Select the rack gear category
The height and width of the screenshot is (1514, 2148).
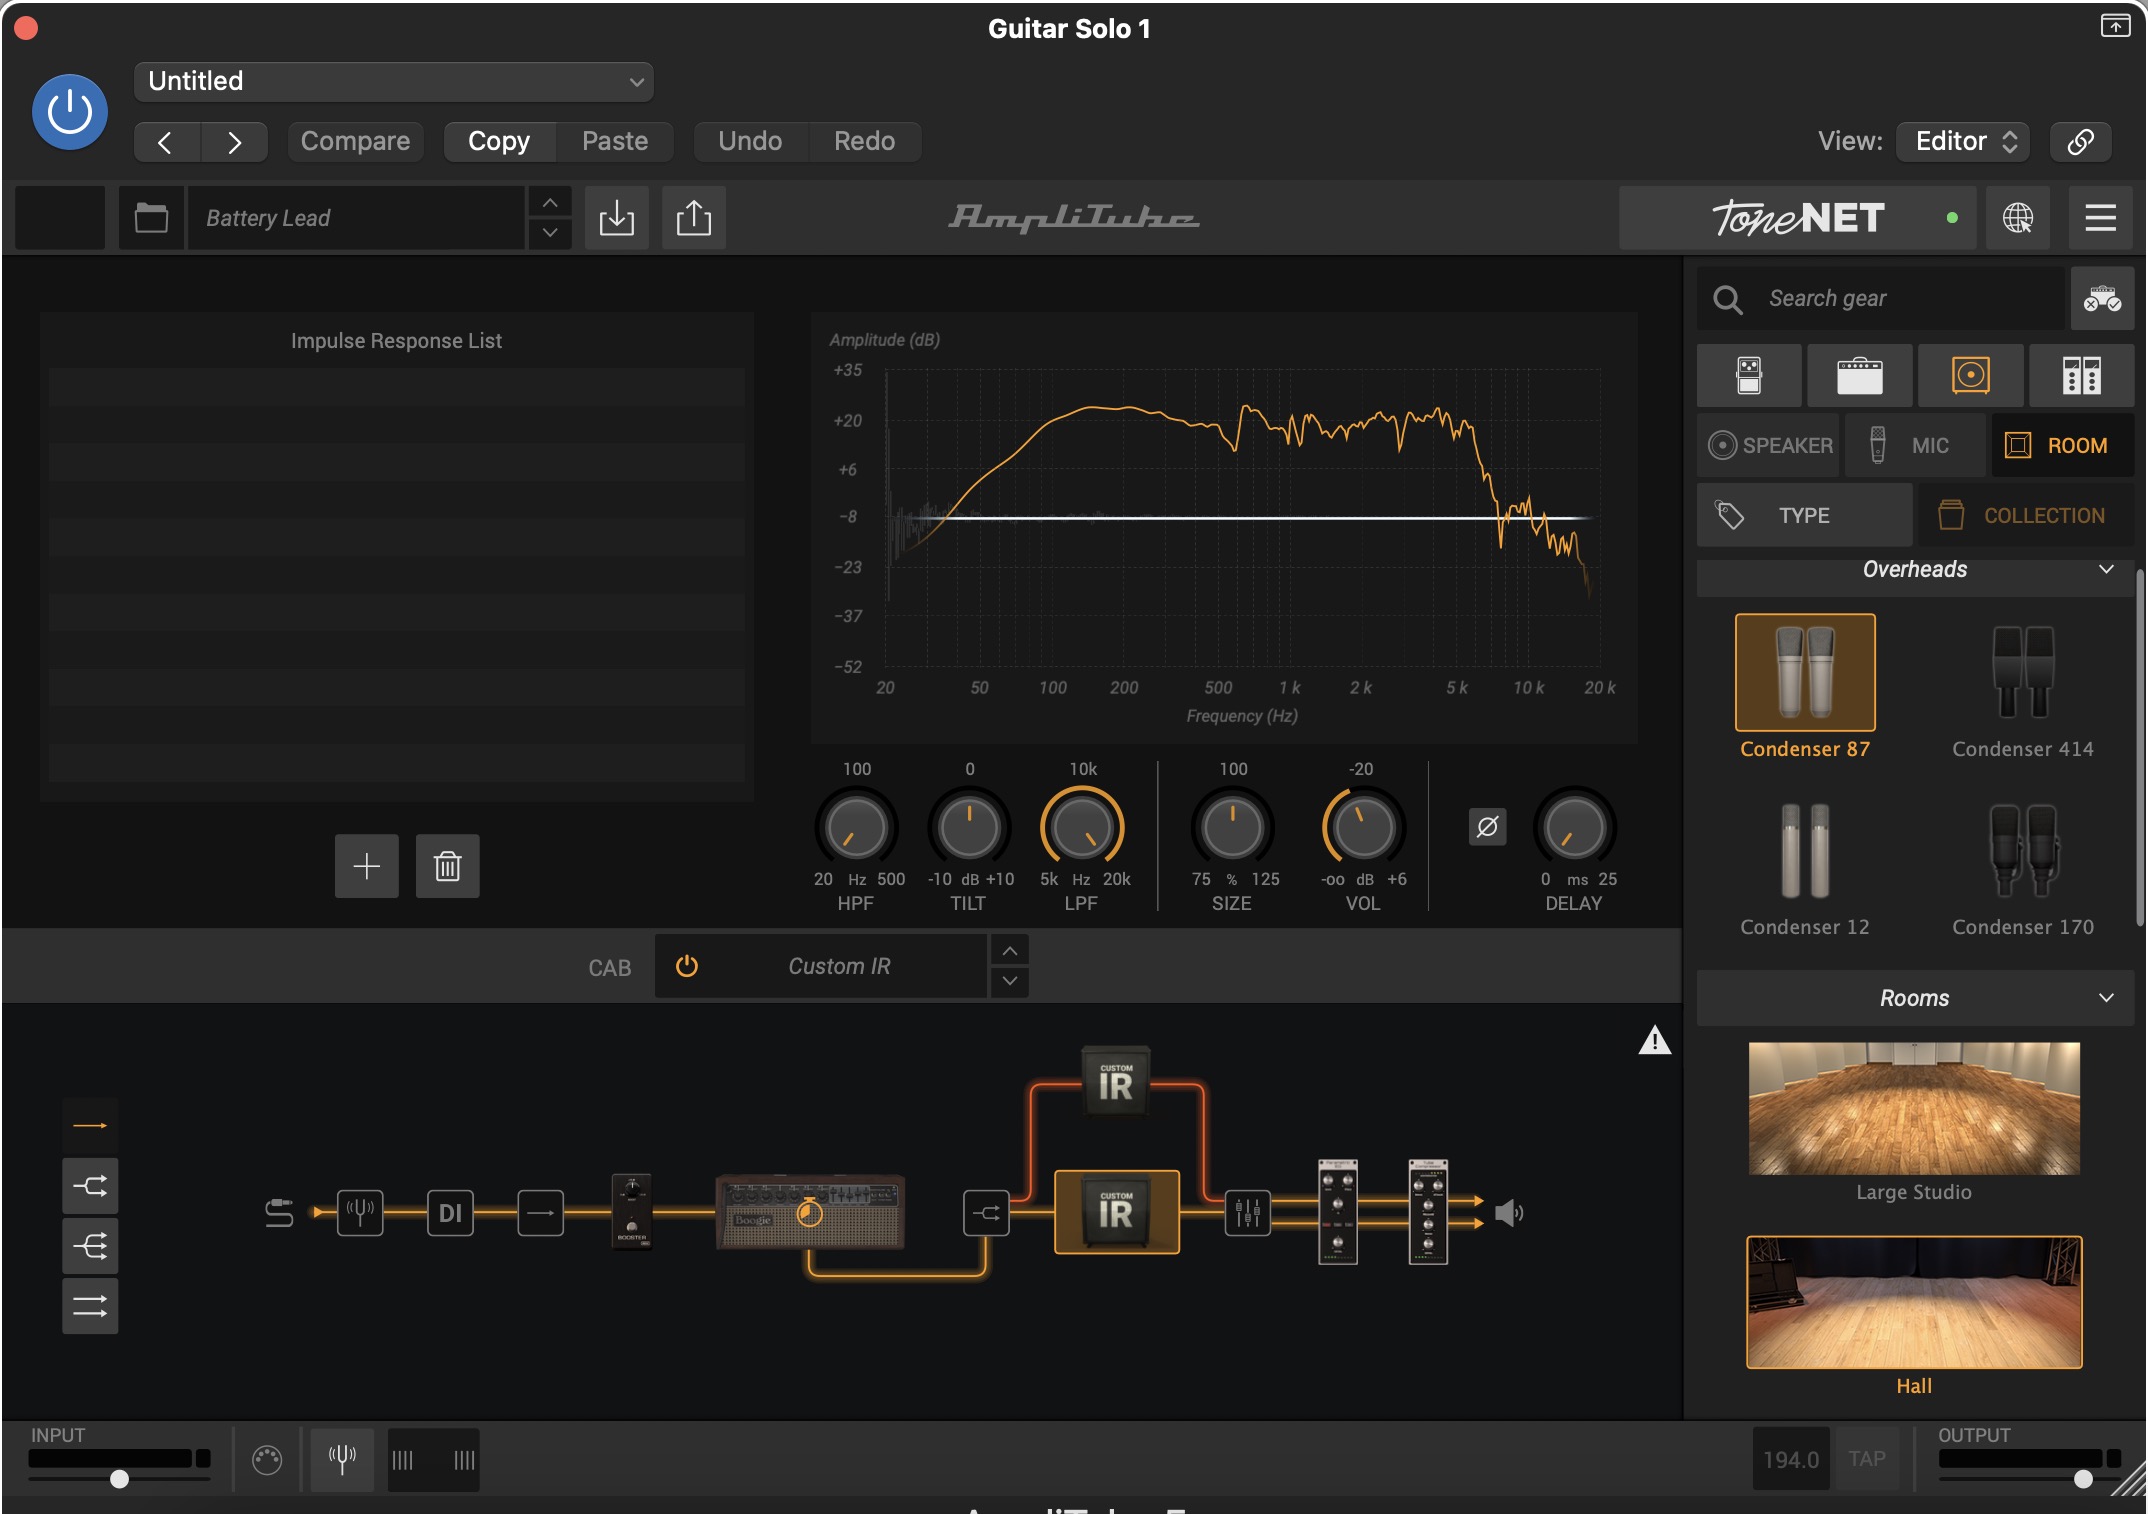point(2082,375)
